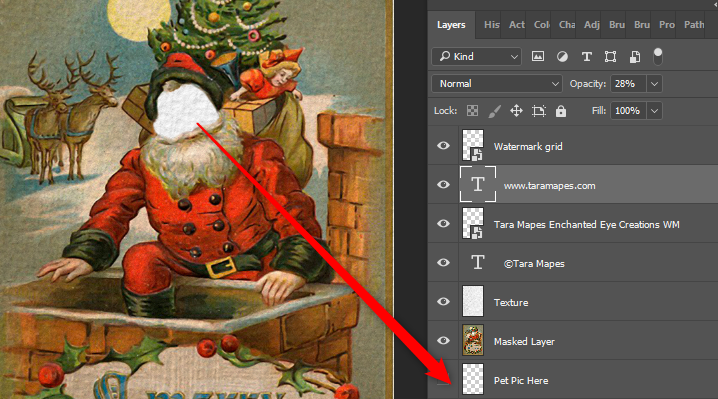Image resolution: width=718 pixels, height=399 pixels.
Task: Filter for smart objects icon
Action: click(x=635, y=56)
